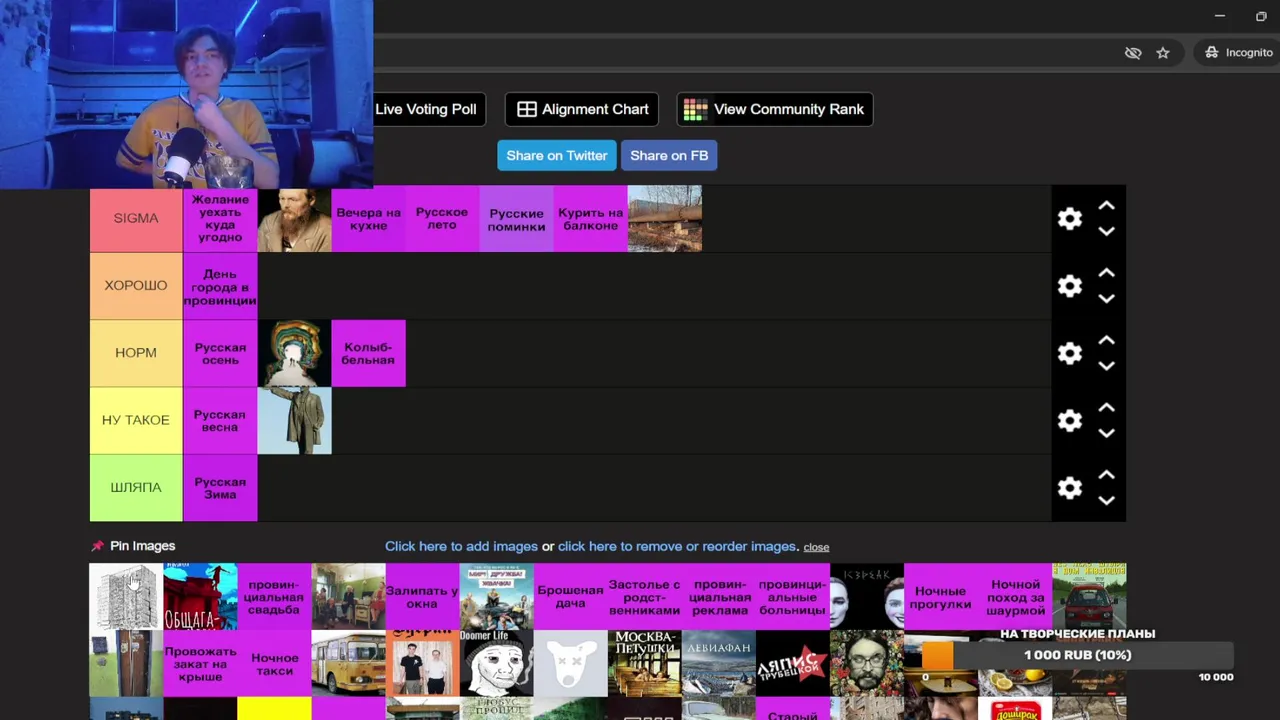Select 'Желание уехать куда угодно' tile
Viewport: 1280px width, 720px height.
point(220,218)
